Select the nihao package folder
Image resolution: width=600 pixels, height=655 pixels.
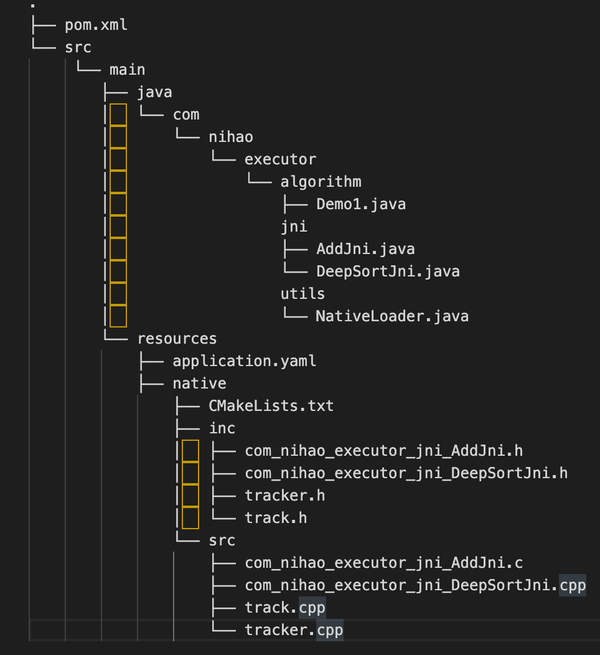pyautogui.click(x=231, y=137)
